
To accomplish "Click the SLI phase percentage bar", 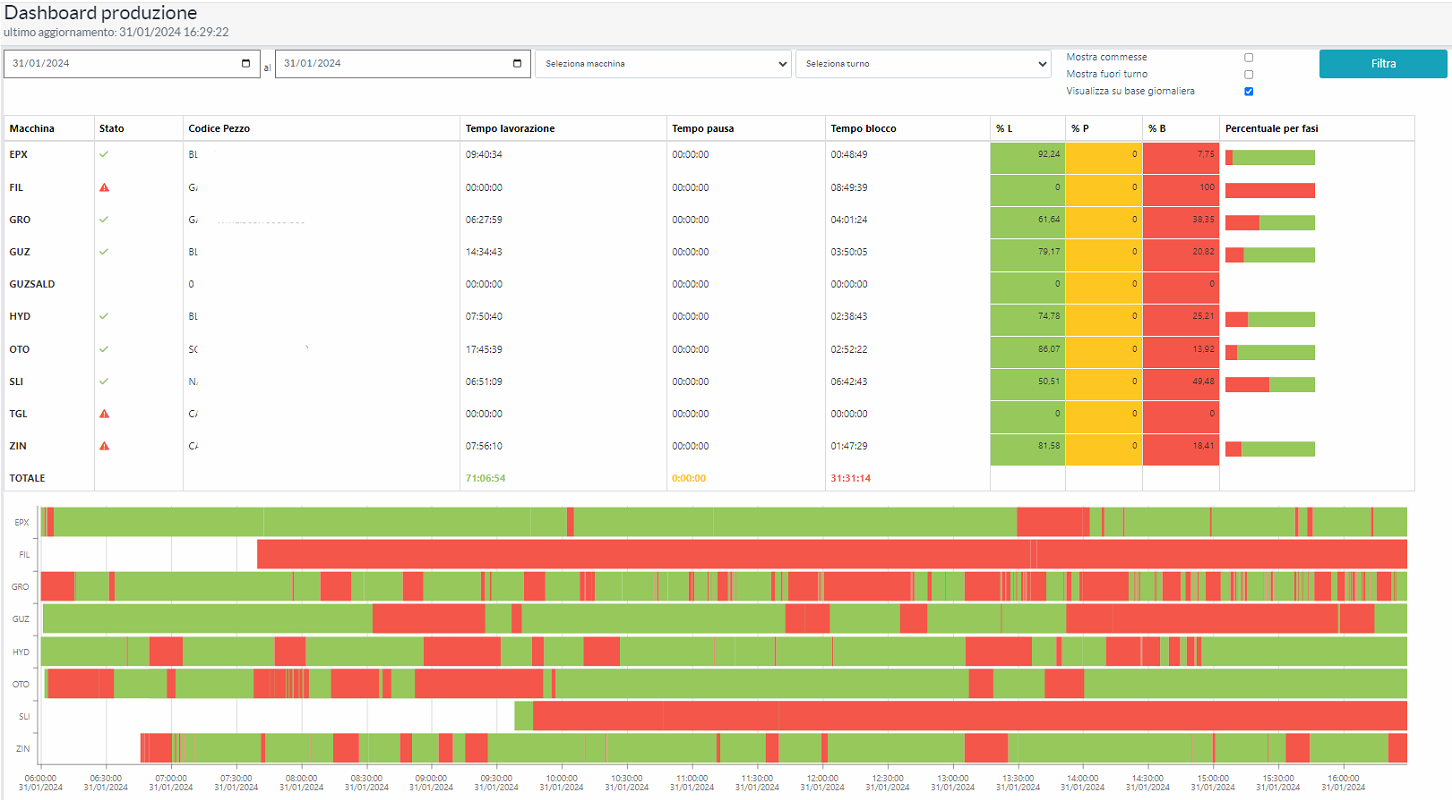I will 1270,384.
